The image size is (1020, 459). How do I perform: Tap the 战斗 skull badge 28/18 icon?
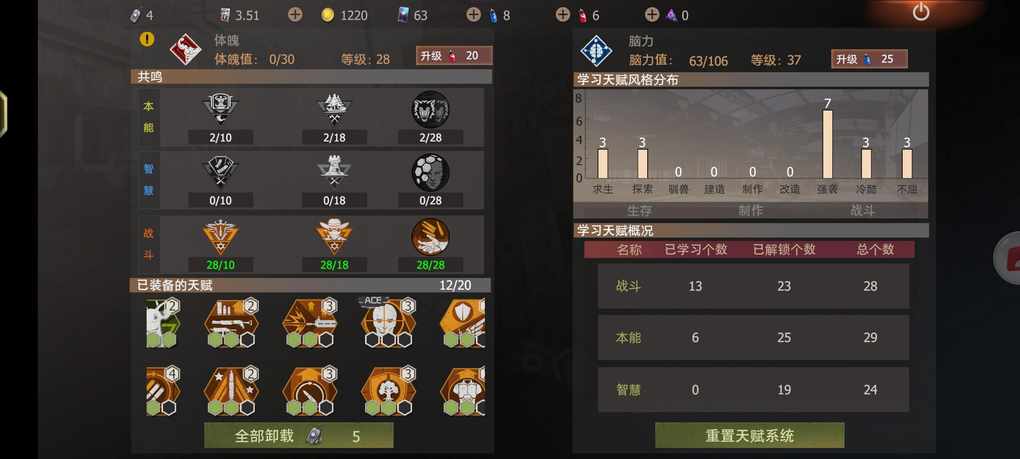click(334, 237)
